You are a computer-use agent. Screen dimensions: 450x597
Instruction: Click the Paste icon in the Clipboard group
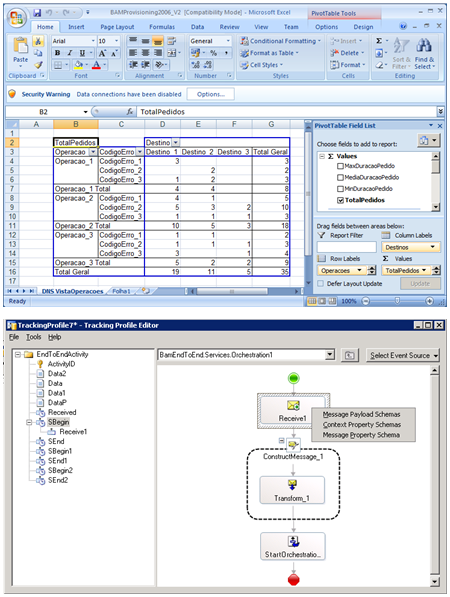point(21,45)
